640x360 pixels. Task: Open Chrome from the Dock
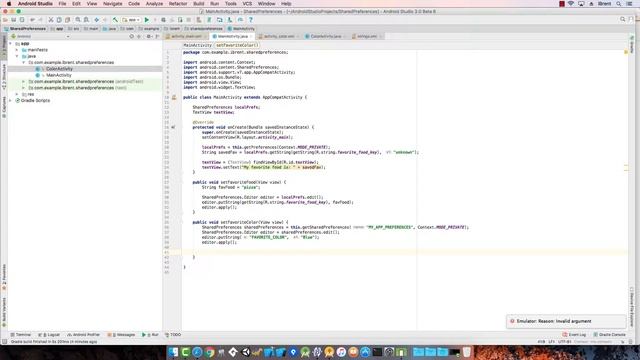tap(209, 352)
